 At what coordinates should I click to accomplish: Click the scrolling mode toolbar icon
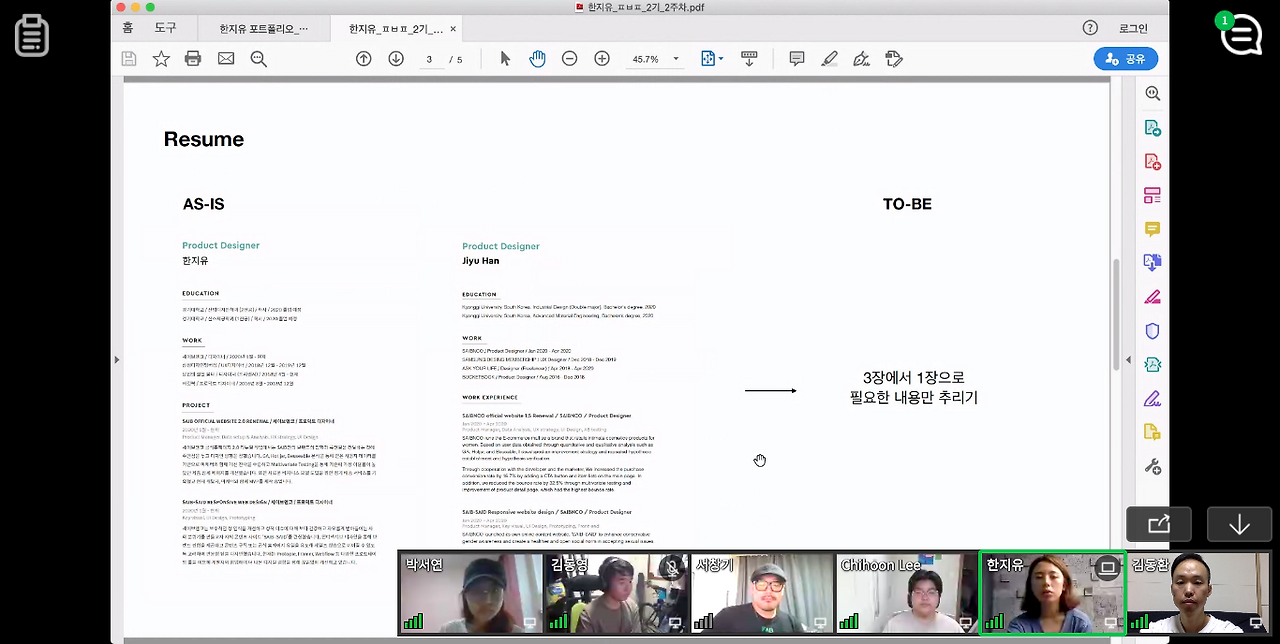[x=749, y=59]
